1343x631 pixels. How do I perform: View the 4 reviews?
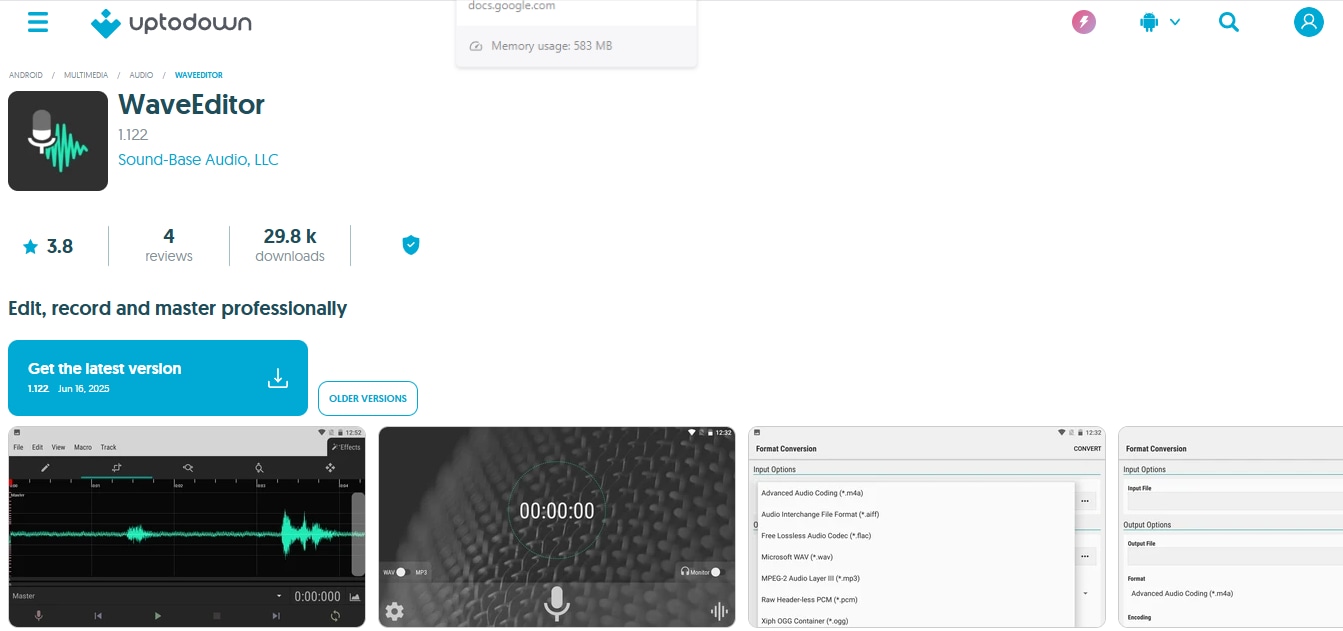click(x=169, y=245)
